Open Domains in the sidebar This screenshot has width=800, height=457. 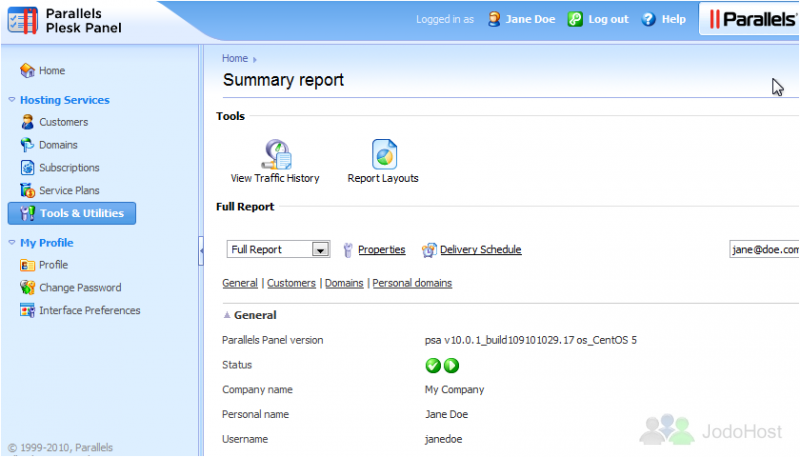point(58,145)
